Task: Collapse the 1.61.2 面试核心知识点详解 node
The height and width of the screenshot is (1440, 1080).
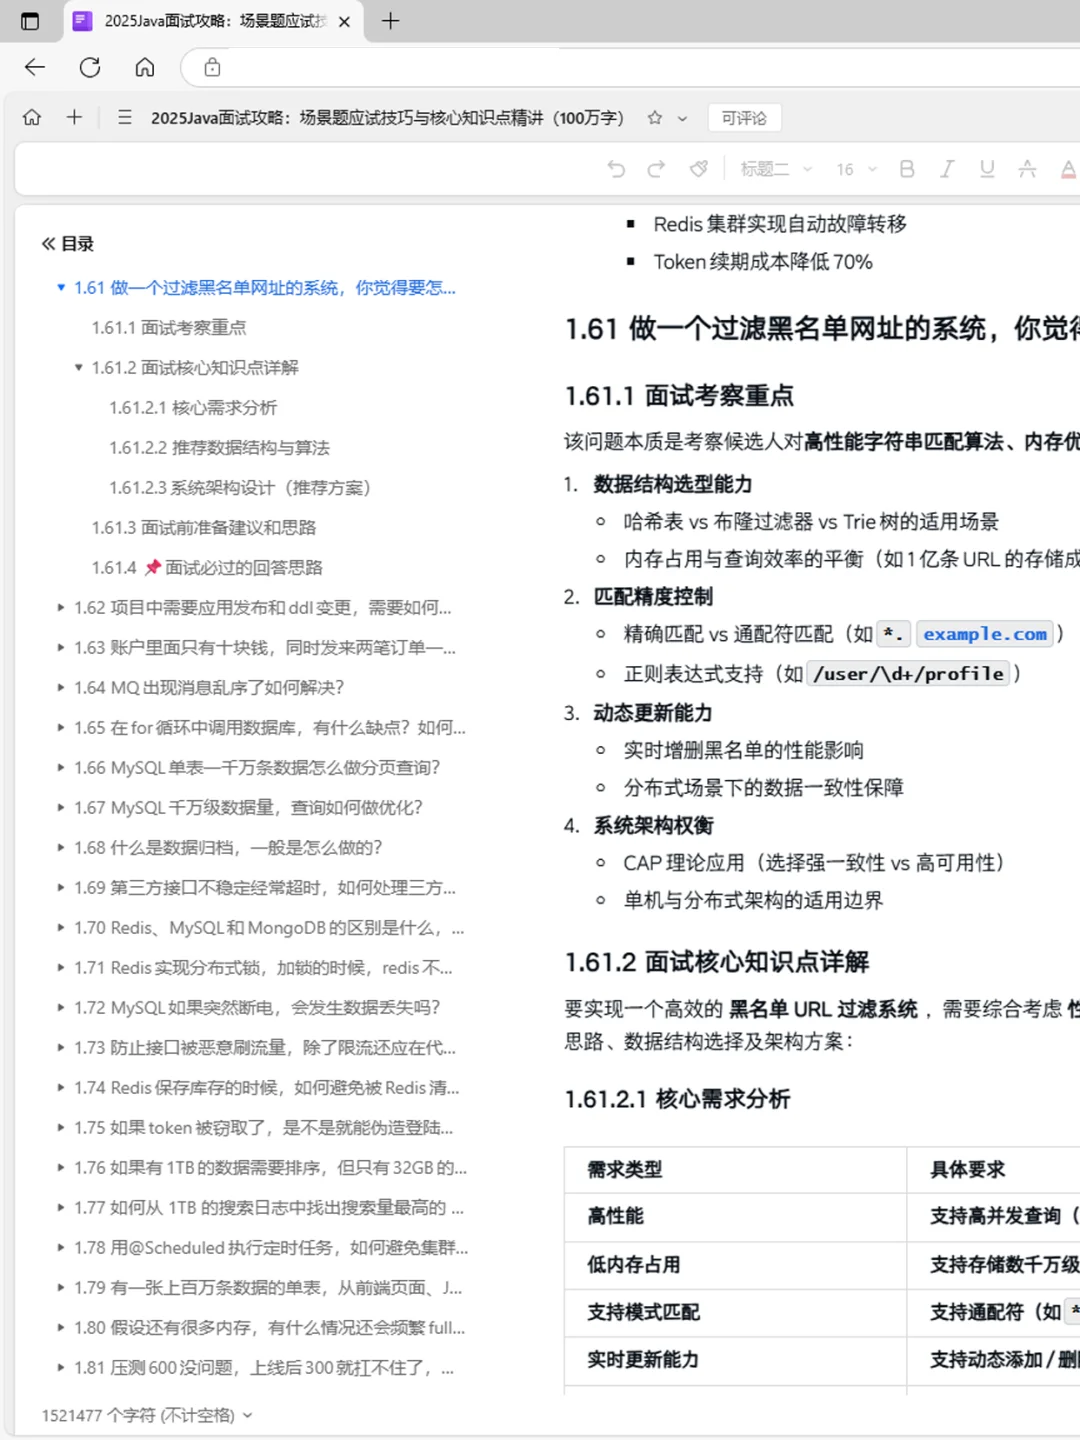Action: tap(79, 368)
